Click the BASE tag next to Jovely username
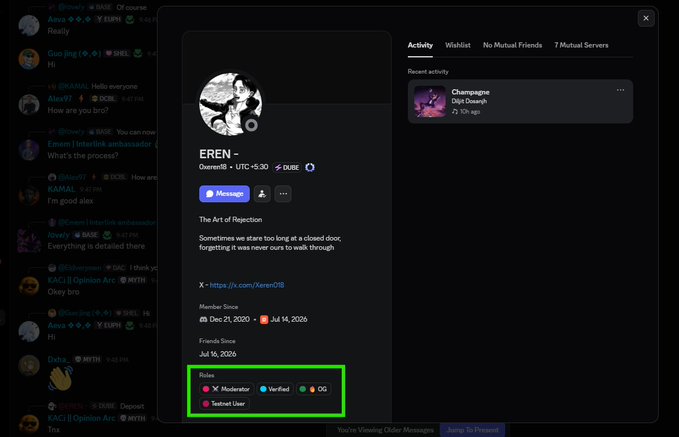Screen dimensions: 679x437 pos(86,235)
